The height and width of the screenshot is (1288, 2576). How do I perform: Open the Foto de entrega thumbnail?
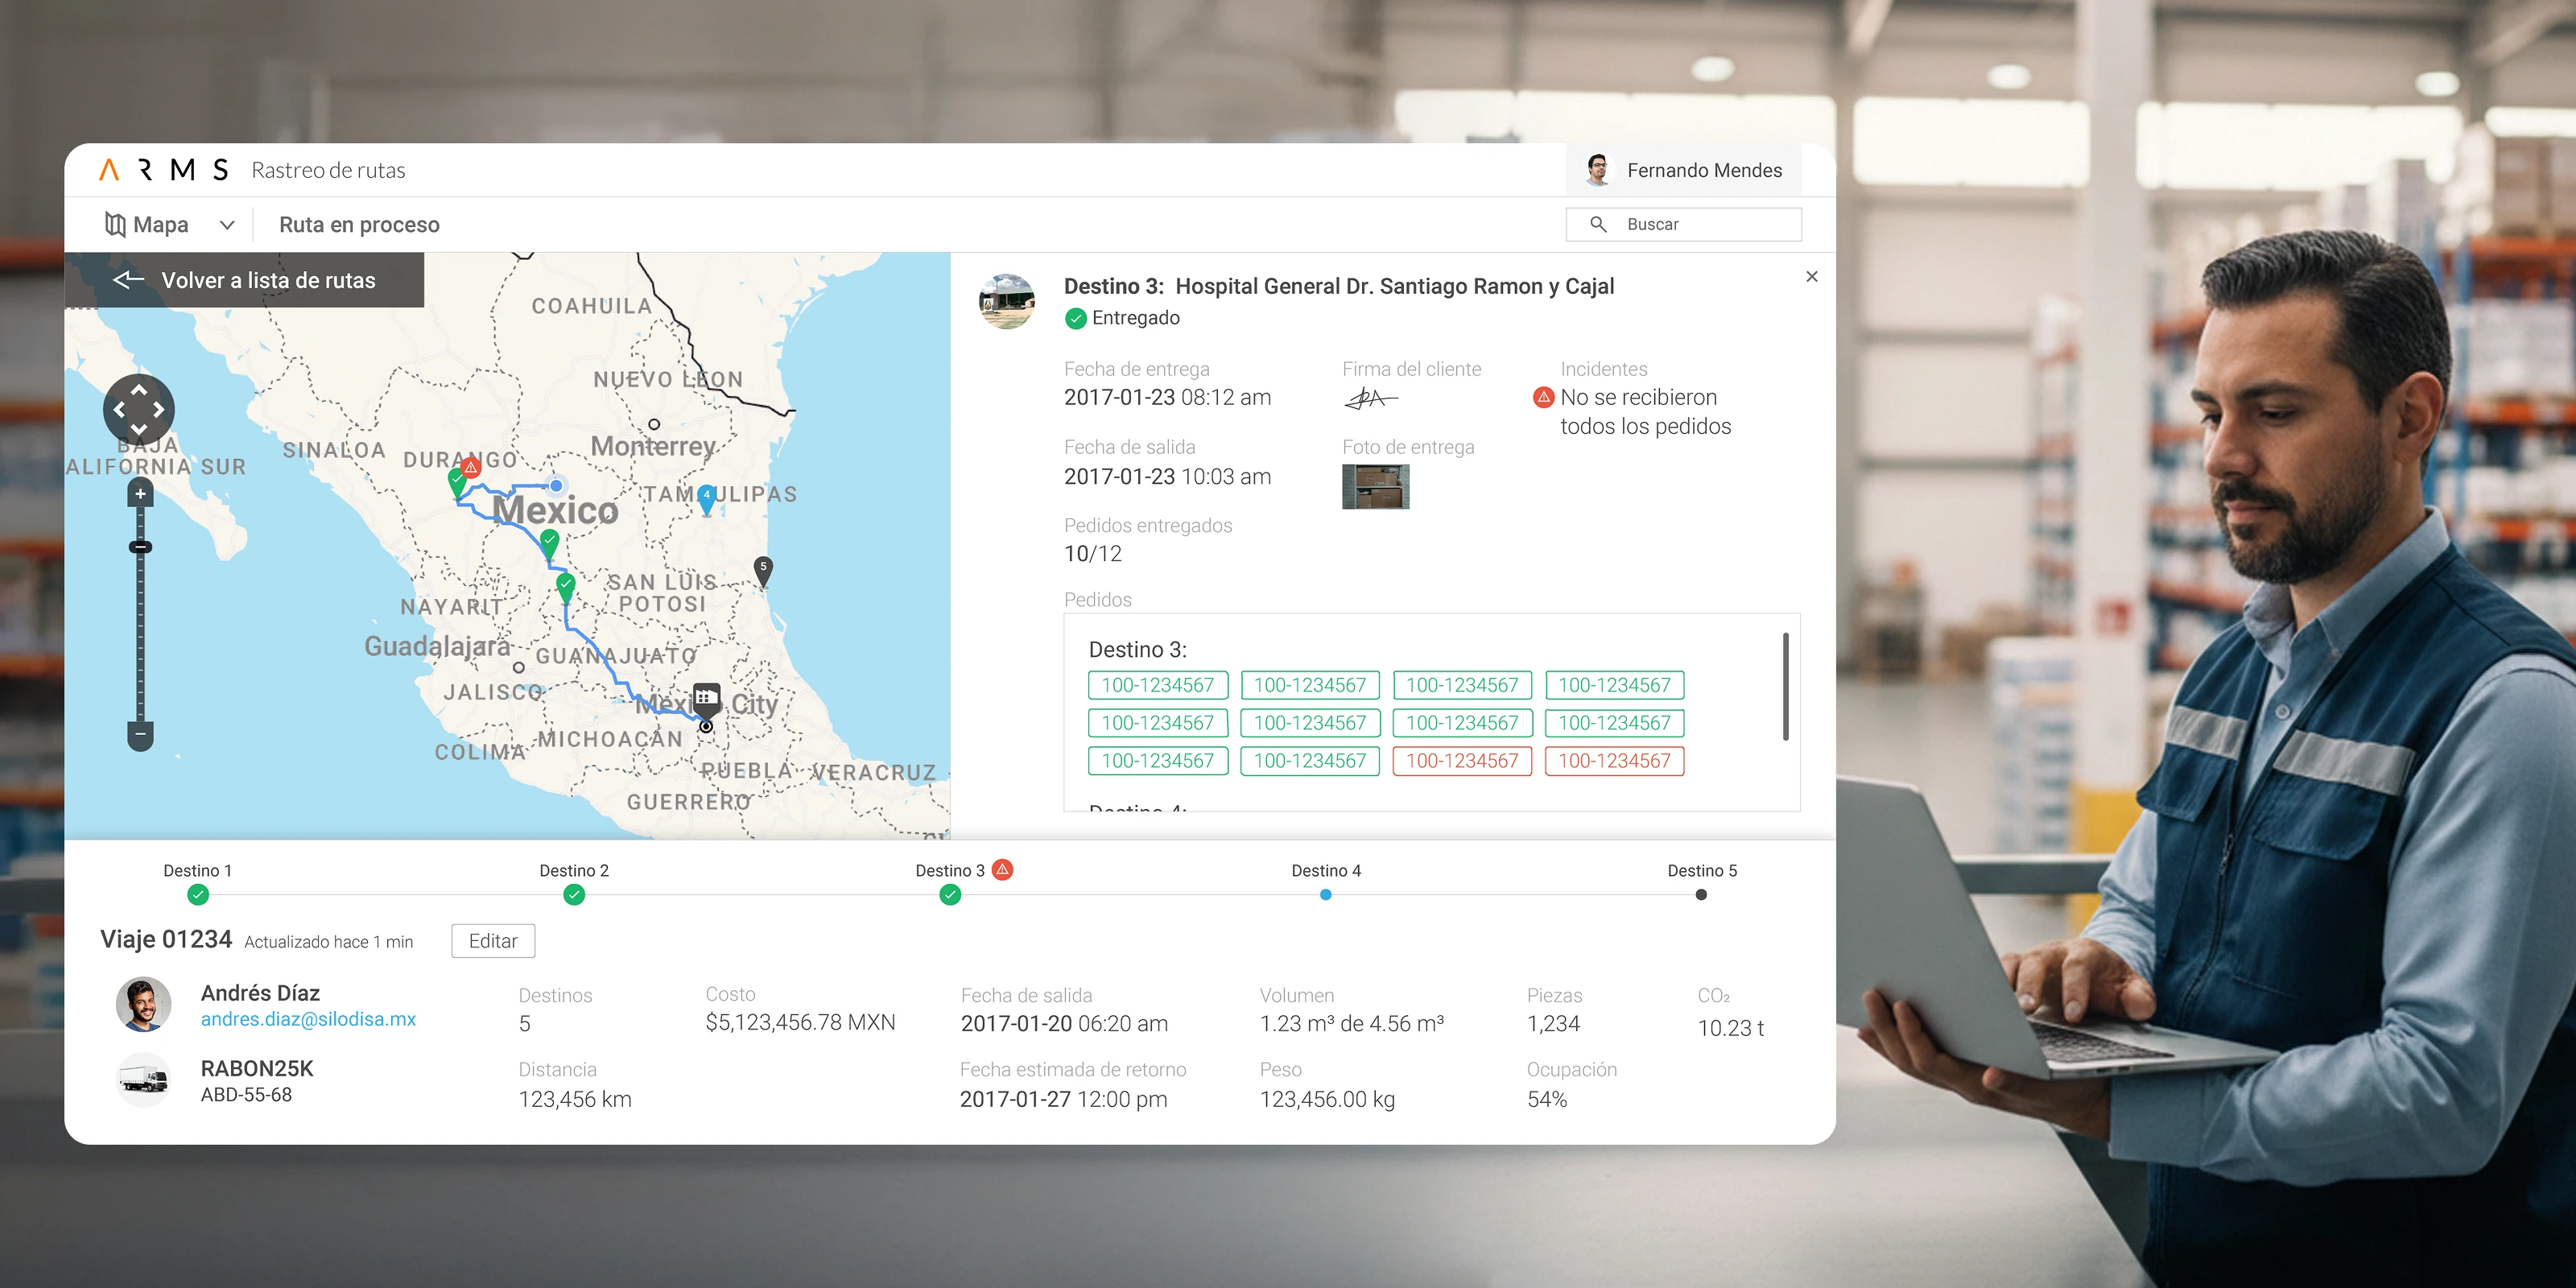click(1375, 487)
